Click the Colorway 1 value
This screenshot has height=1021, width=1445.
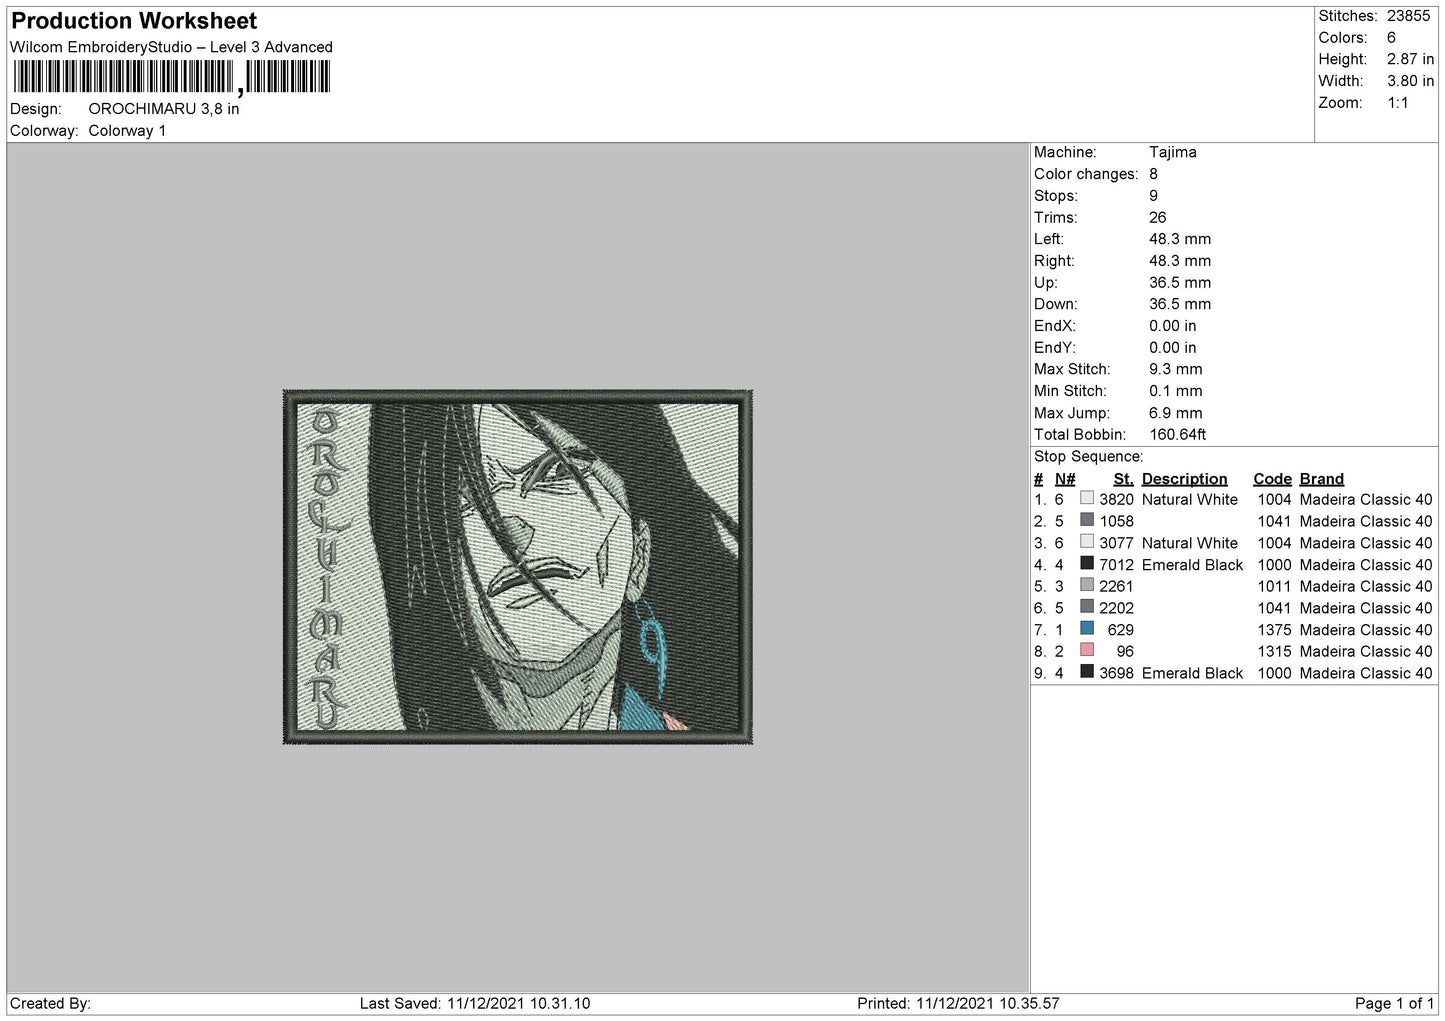coord(127,131)
